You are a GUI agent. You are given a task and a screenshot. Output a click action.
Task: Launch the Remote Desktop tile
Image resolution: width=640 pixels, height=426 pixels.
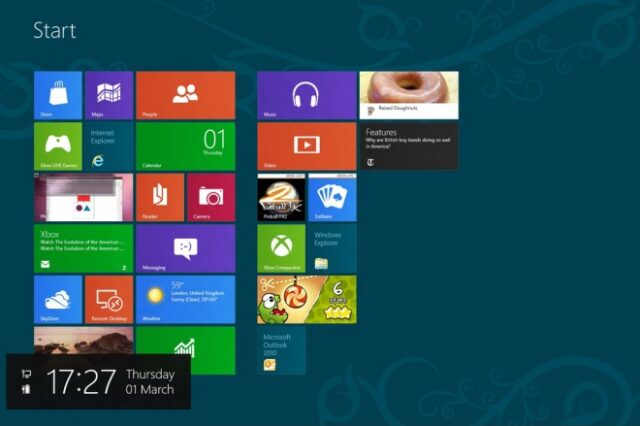[109, 299]
